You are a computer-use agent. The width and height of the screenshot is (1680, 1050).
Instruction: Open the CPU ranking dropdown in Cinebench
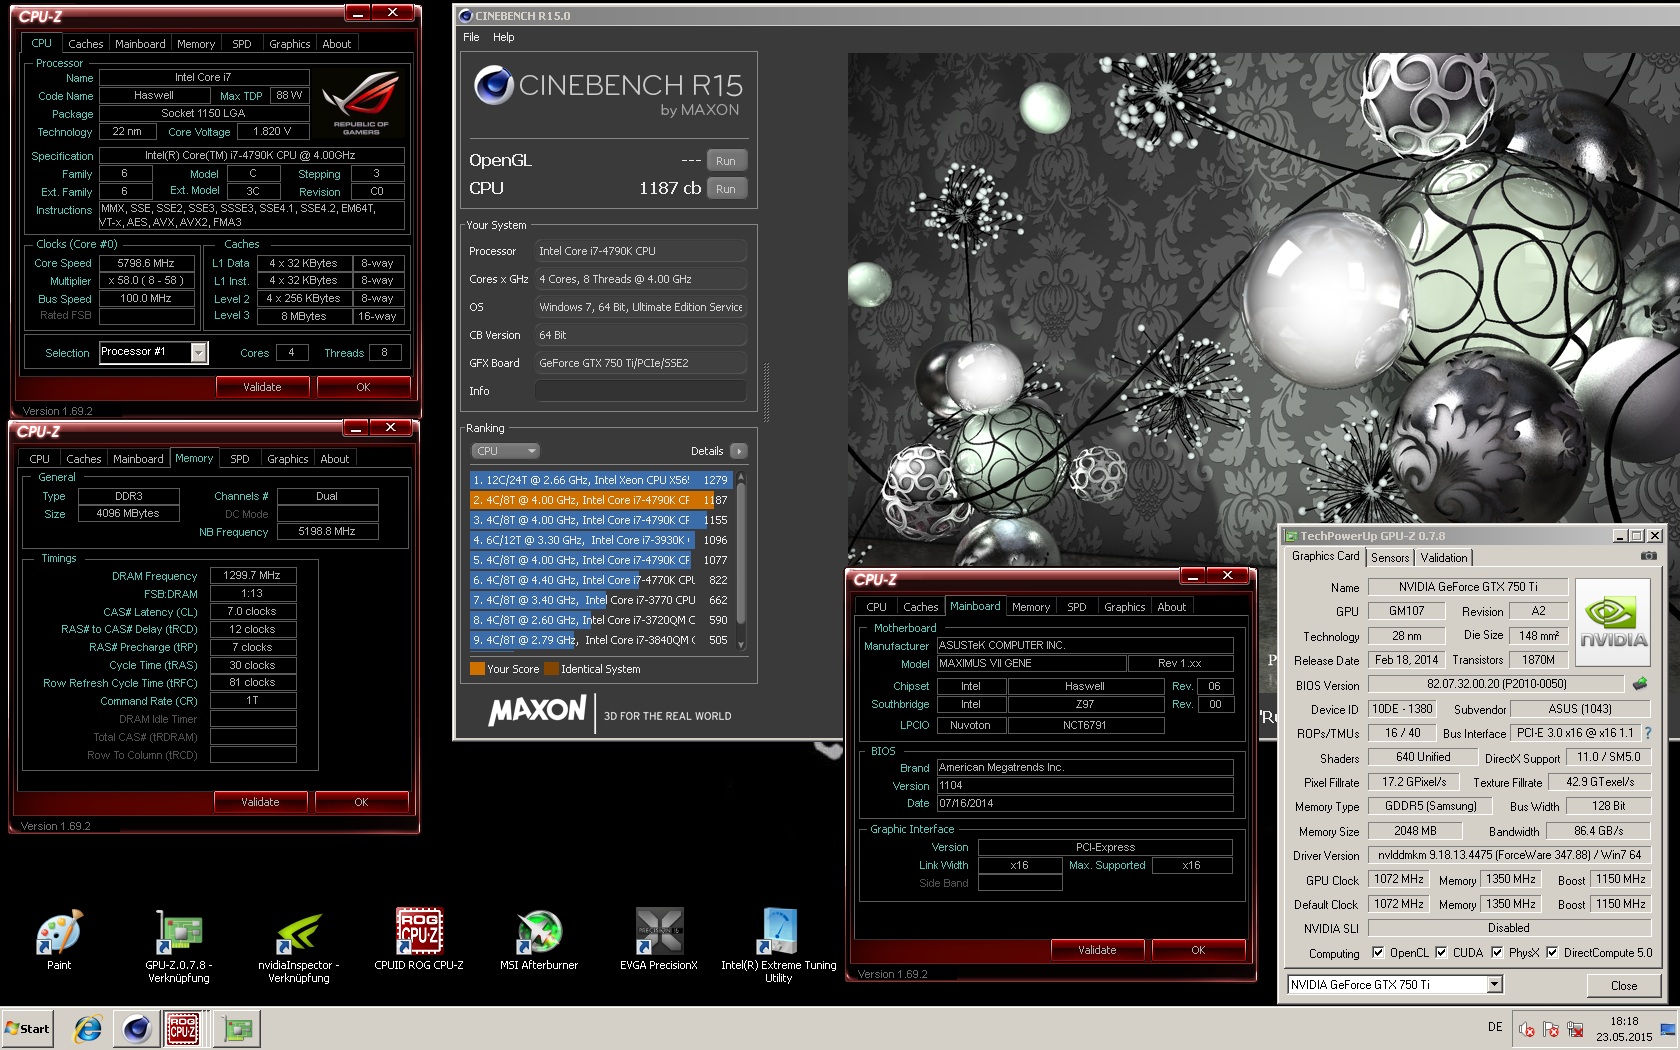(x=504, y=451)
